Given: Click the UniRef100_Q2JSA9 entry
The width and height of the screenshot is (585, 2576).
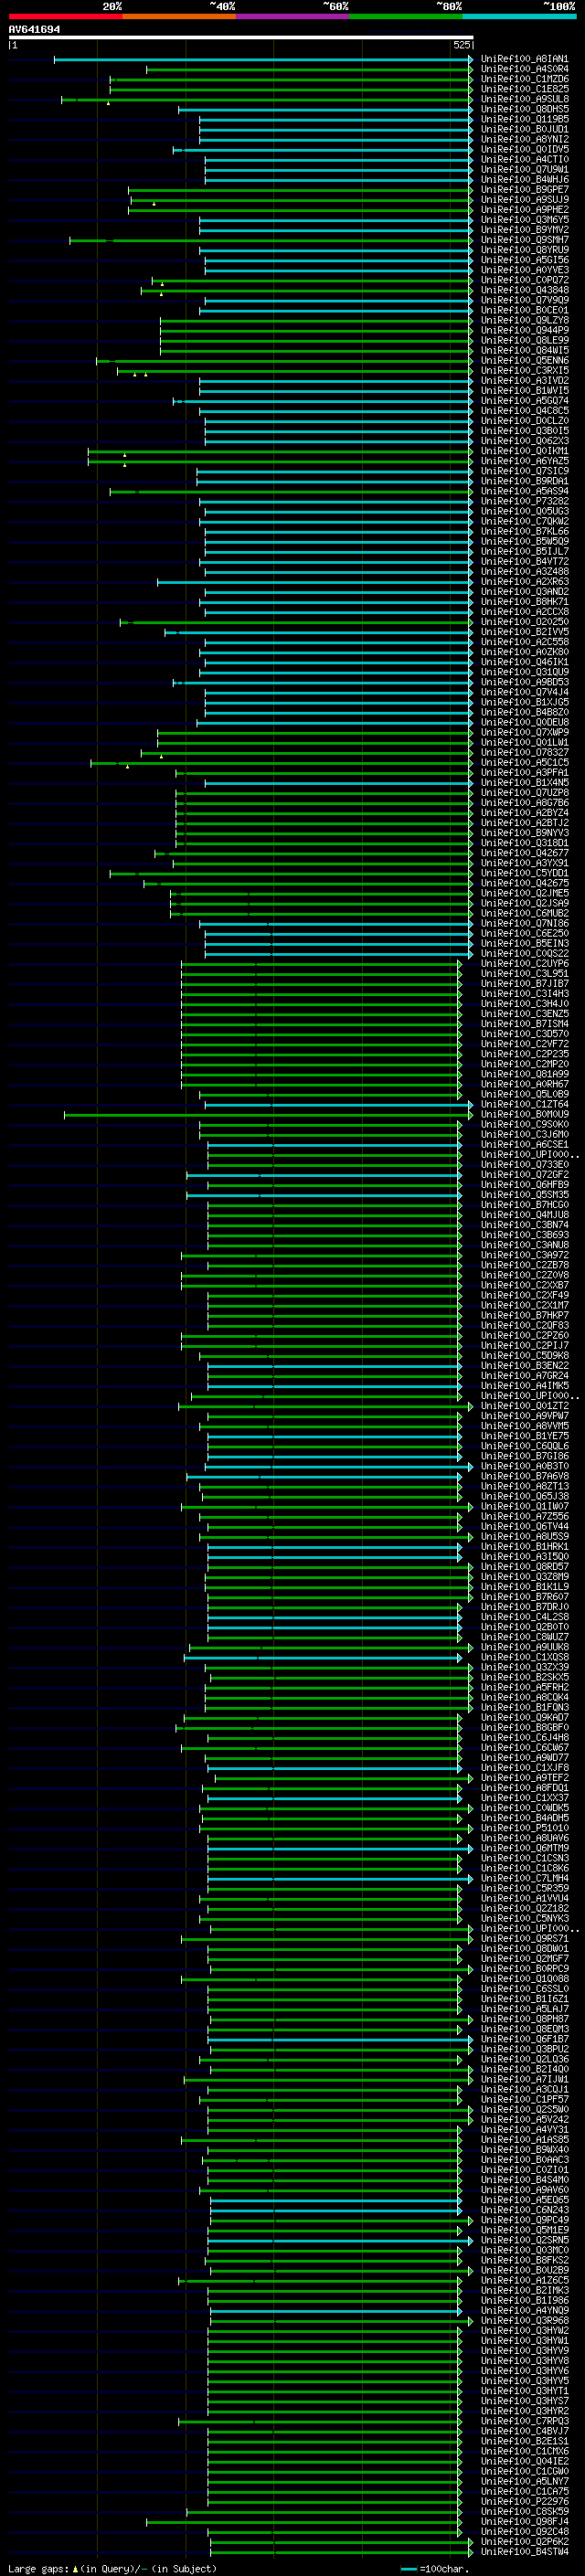Looking at the screenshot, I should click(524, 903).
